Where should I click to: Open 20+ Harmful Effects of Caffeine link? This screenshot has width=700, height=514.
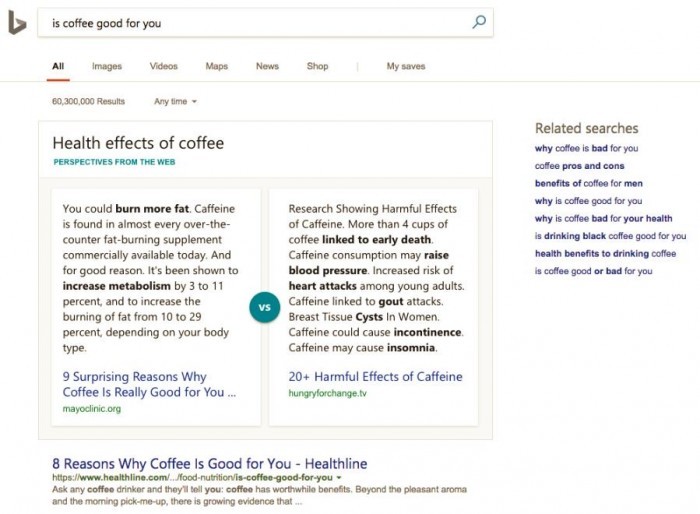(x=375, y=377)
